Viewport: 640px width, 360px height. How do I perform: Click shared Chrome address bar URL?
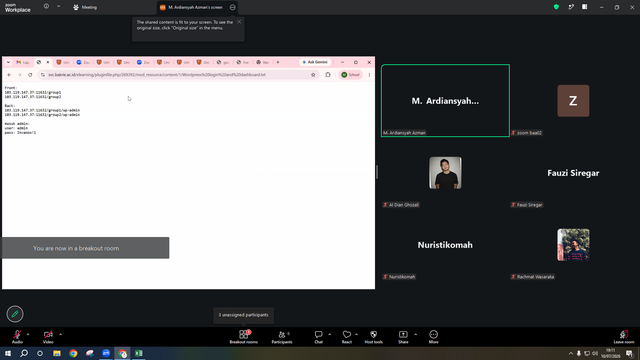tap(157, 75)
